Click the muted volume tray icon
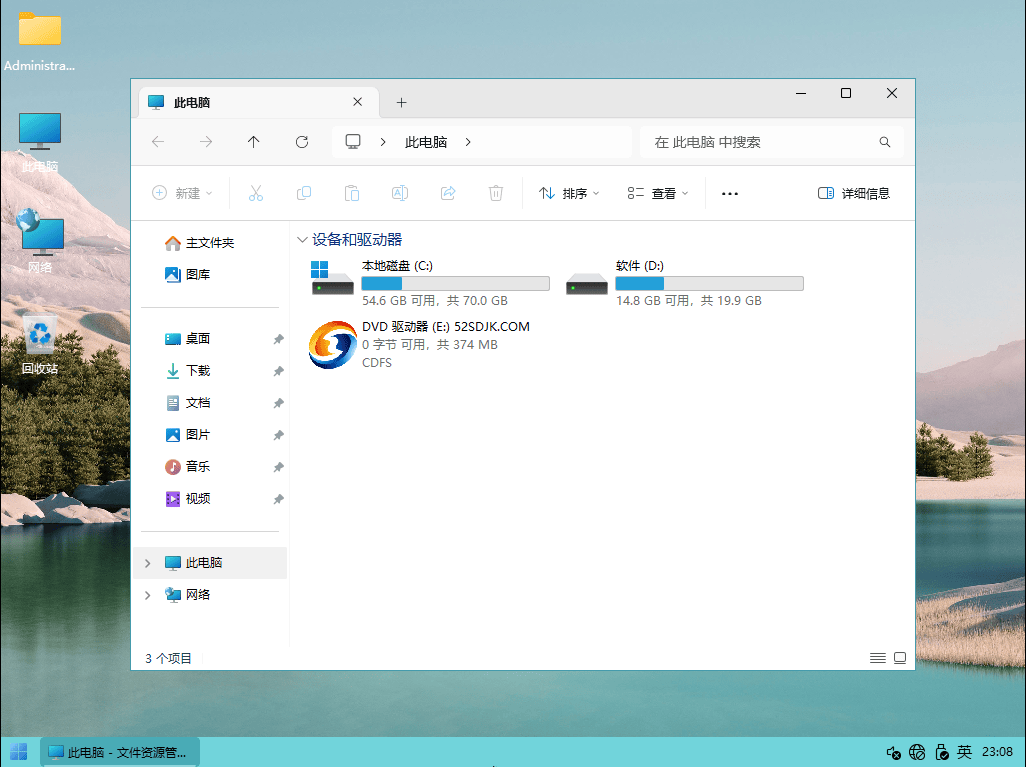The image size is (1026, 767). [x=893, y=753]
